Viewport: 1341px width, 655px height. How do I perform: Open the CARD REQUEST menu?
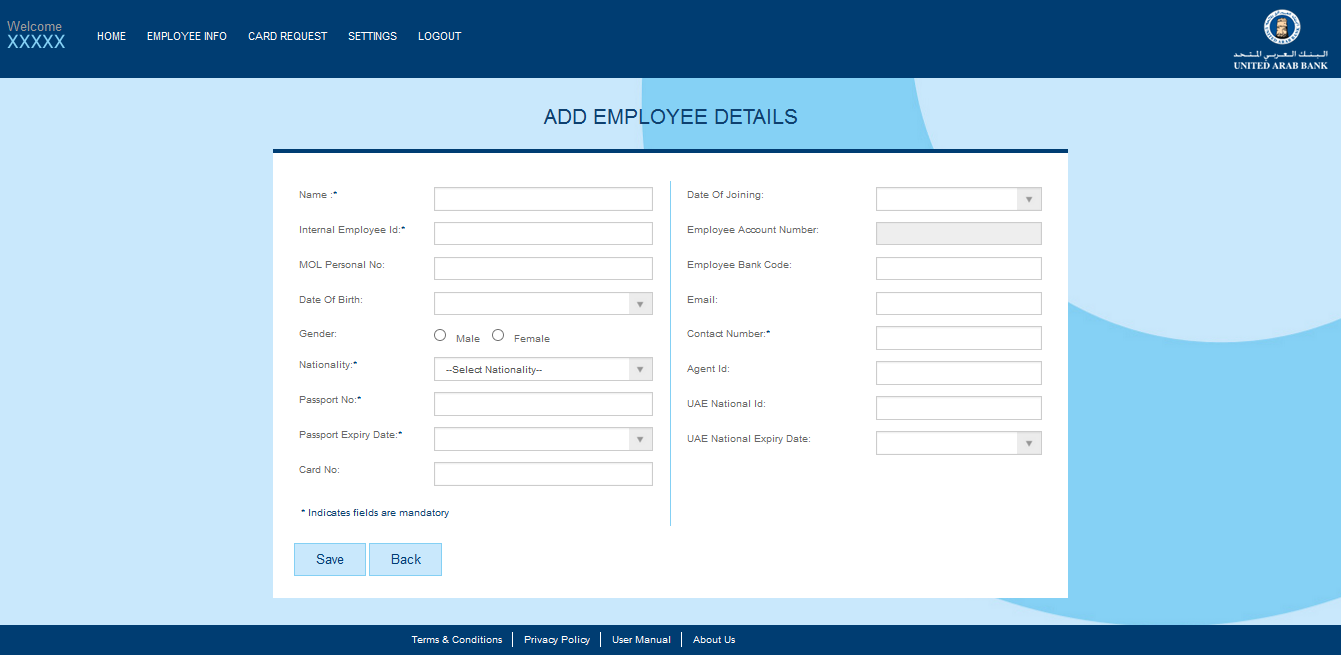pos(287,36)
